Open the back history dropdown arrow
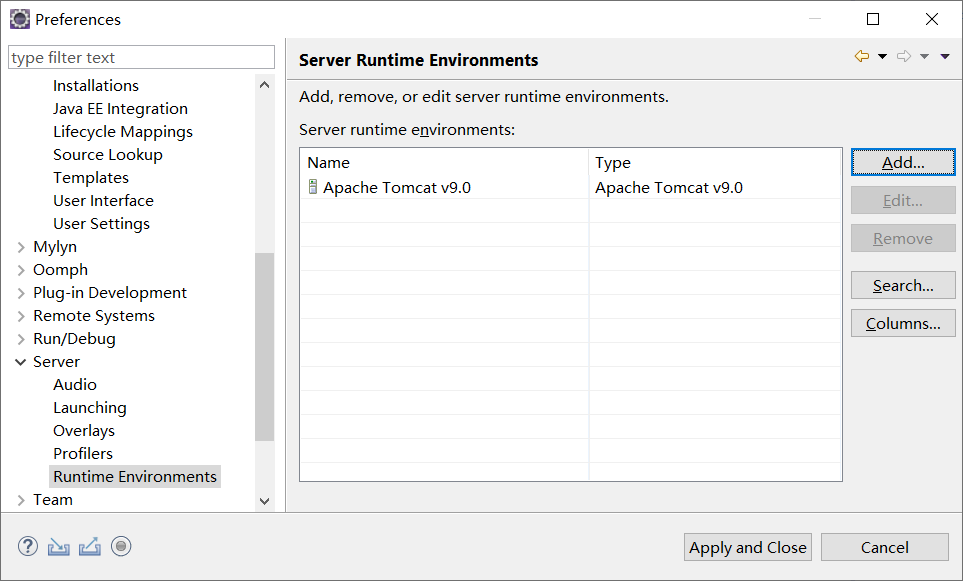963x581 pixels. click(x=882, y=57)
